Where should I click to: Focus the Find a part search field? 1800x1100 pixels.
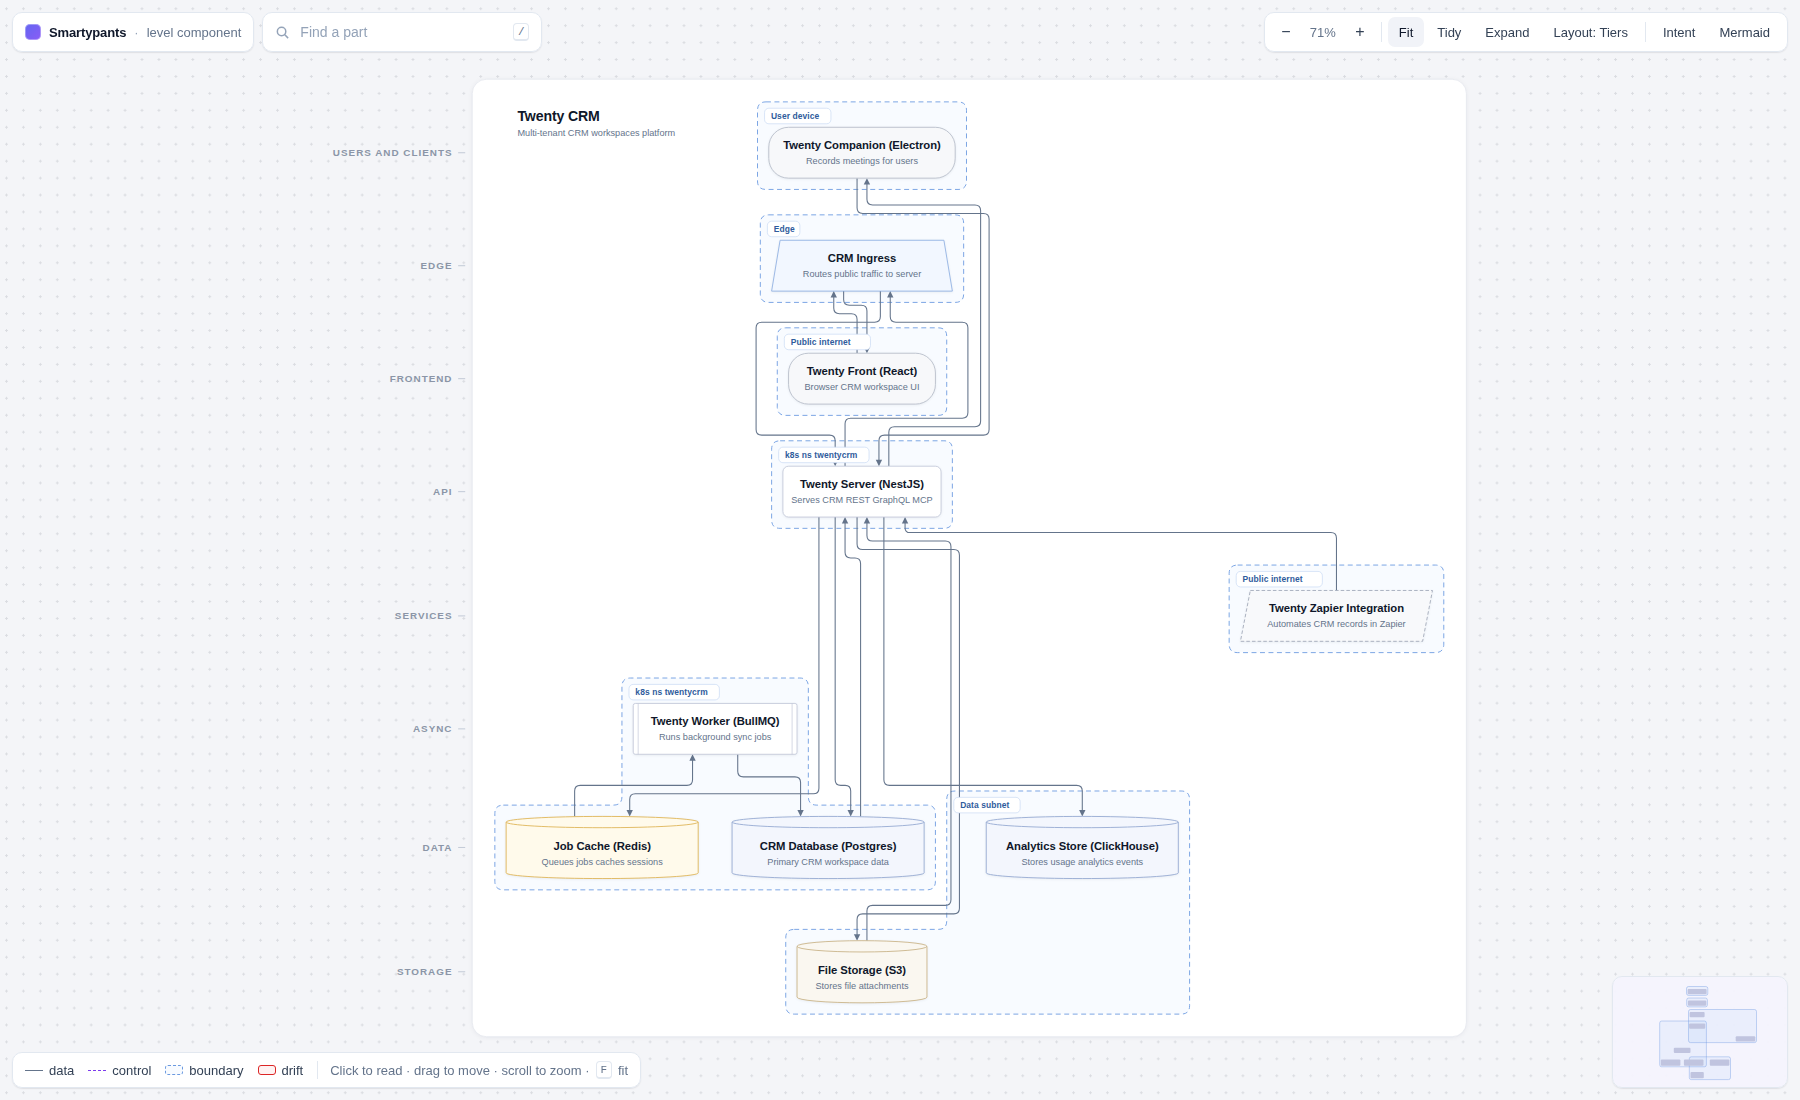(402, 32)
